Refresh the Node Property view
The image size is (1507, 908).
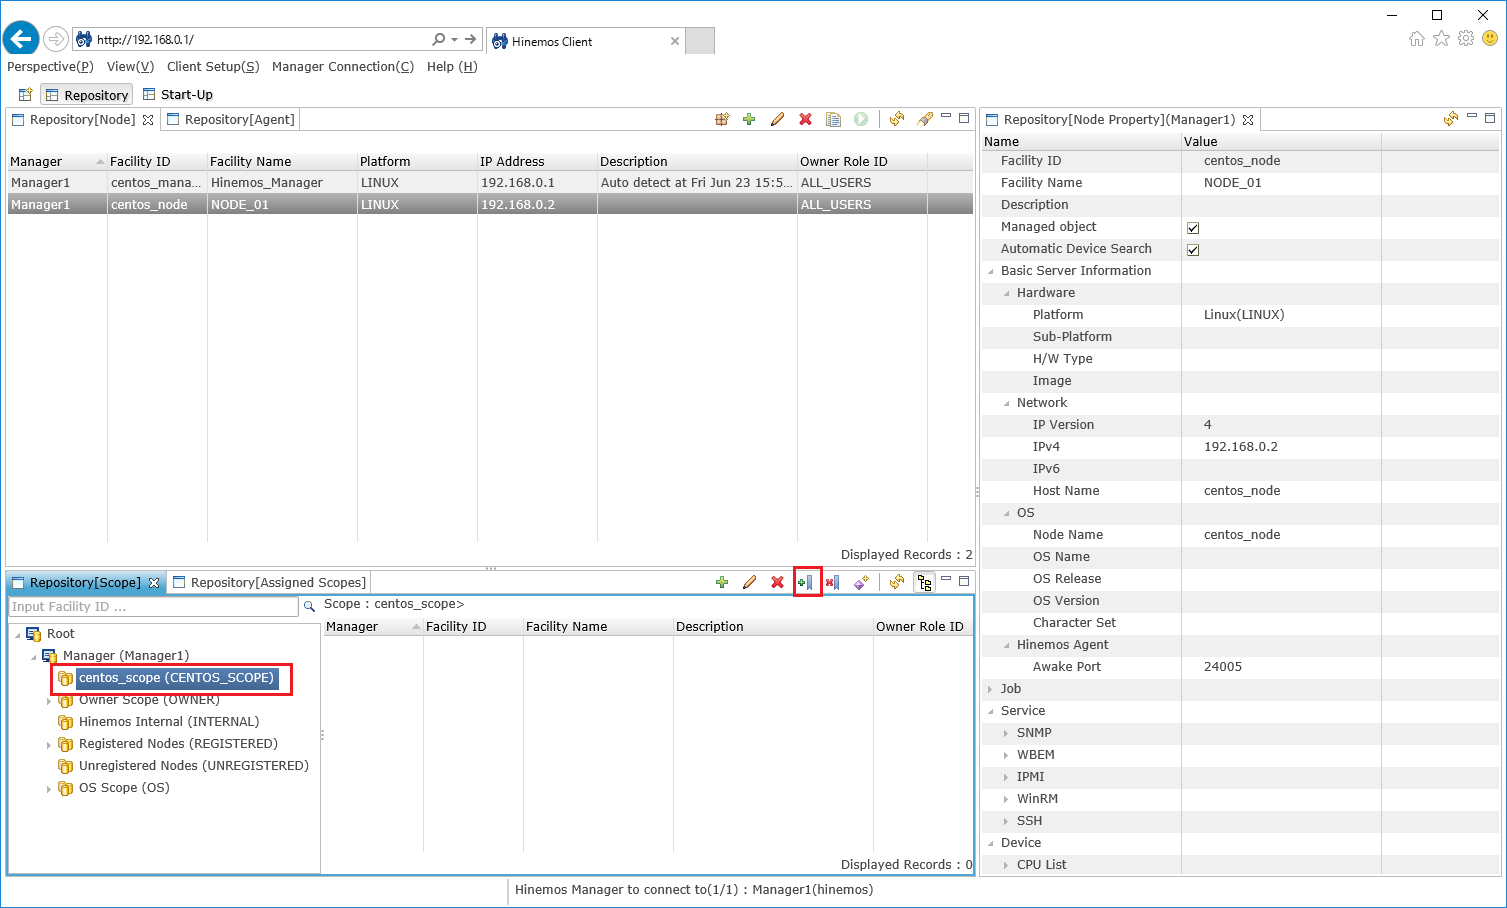tap(1451, 119)
